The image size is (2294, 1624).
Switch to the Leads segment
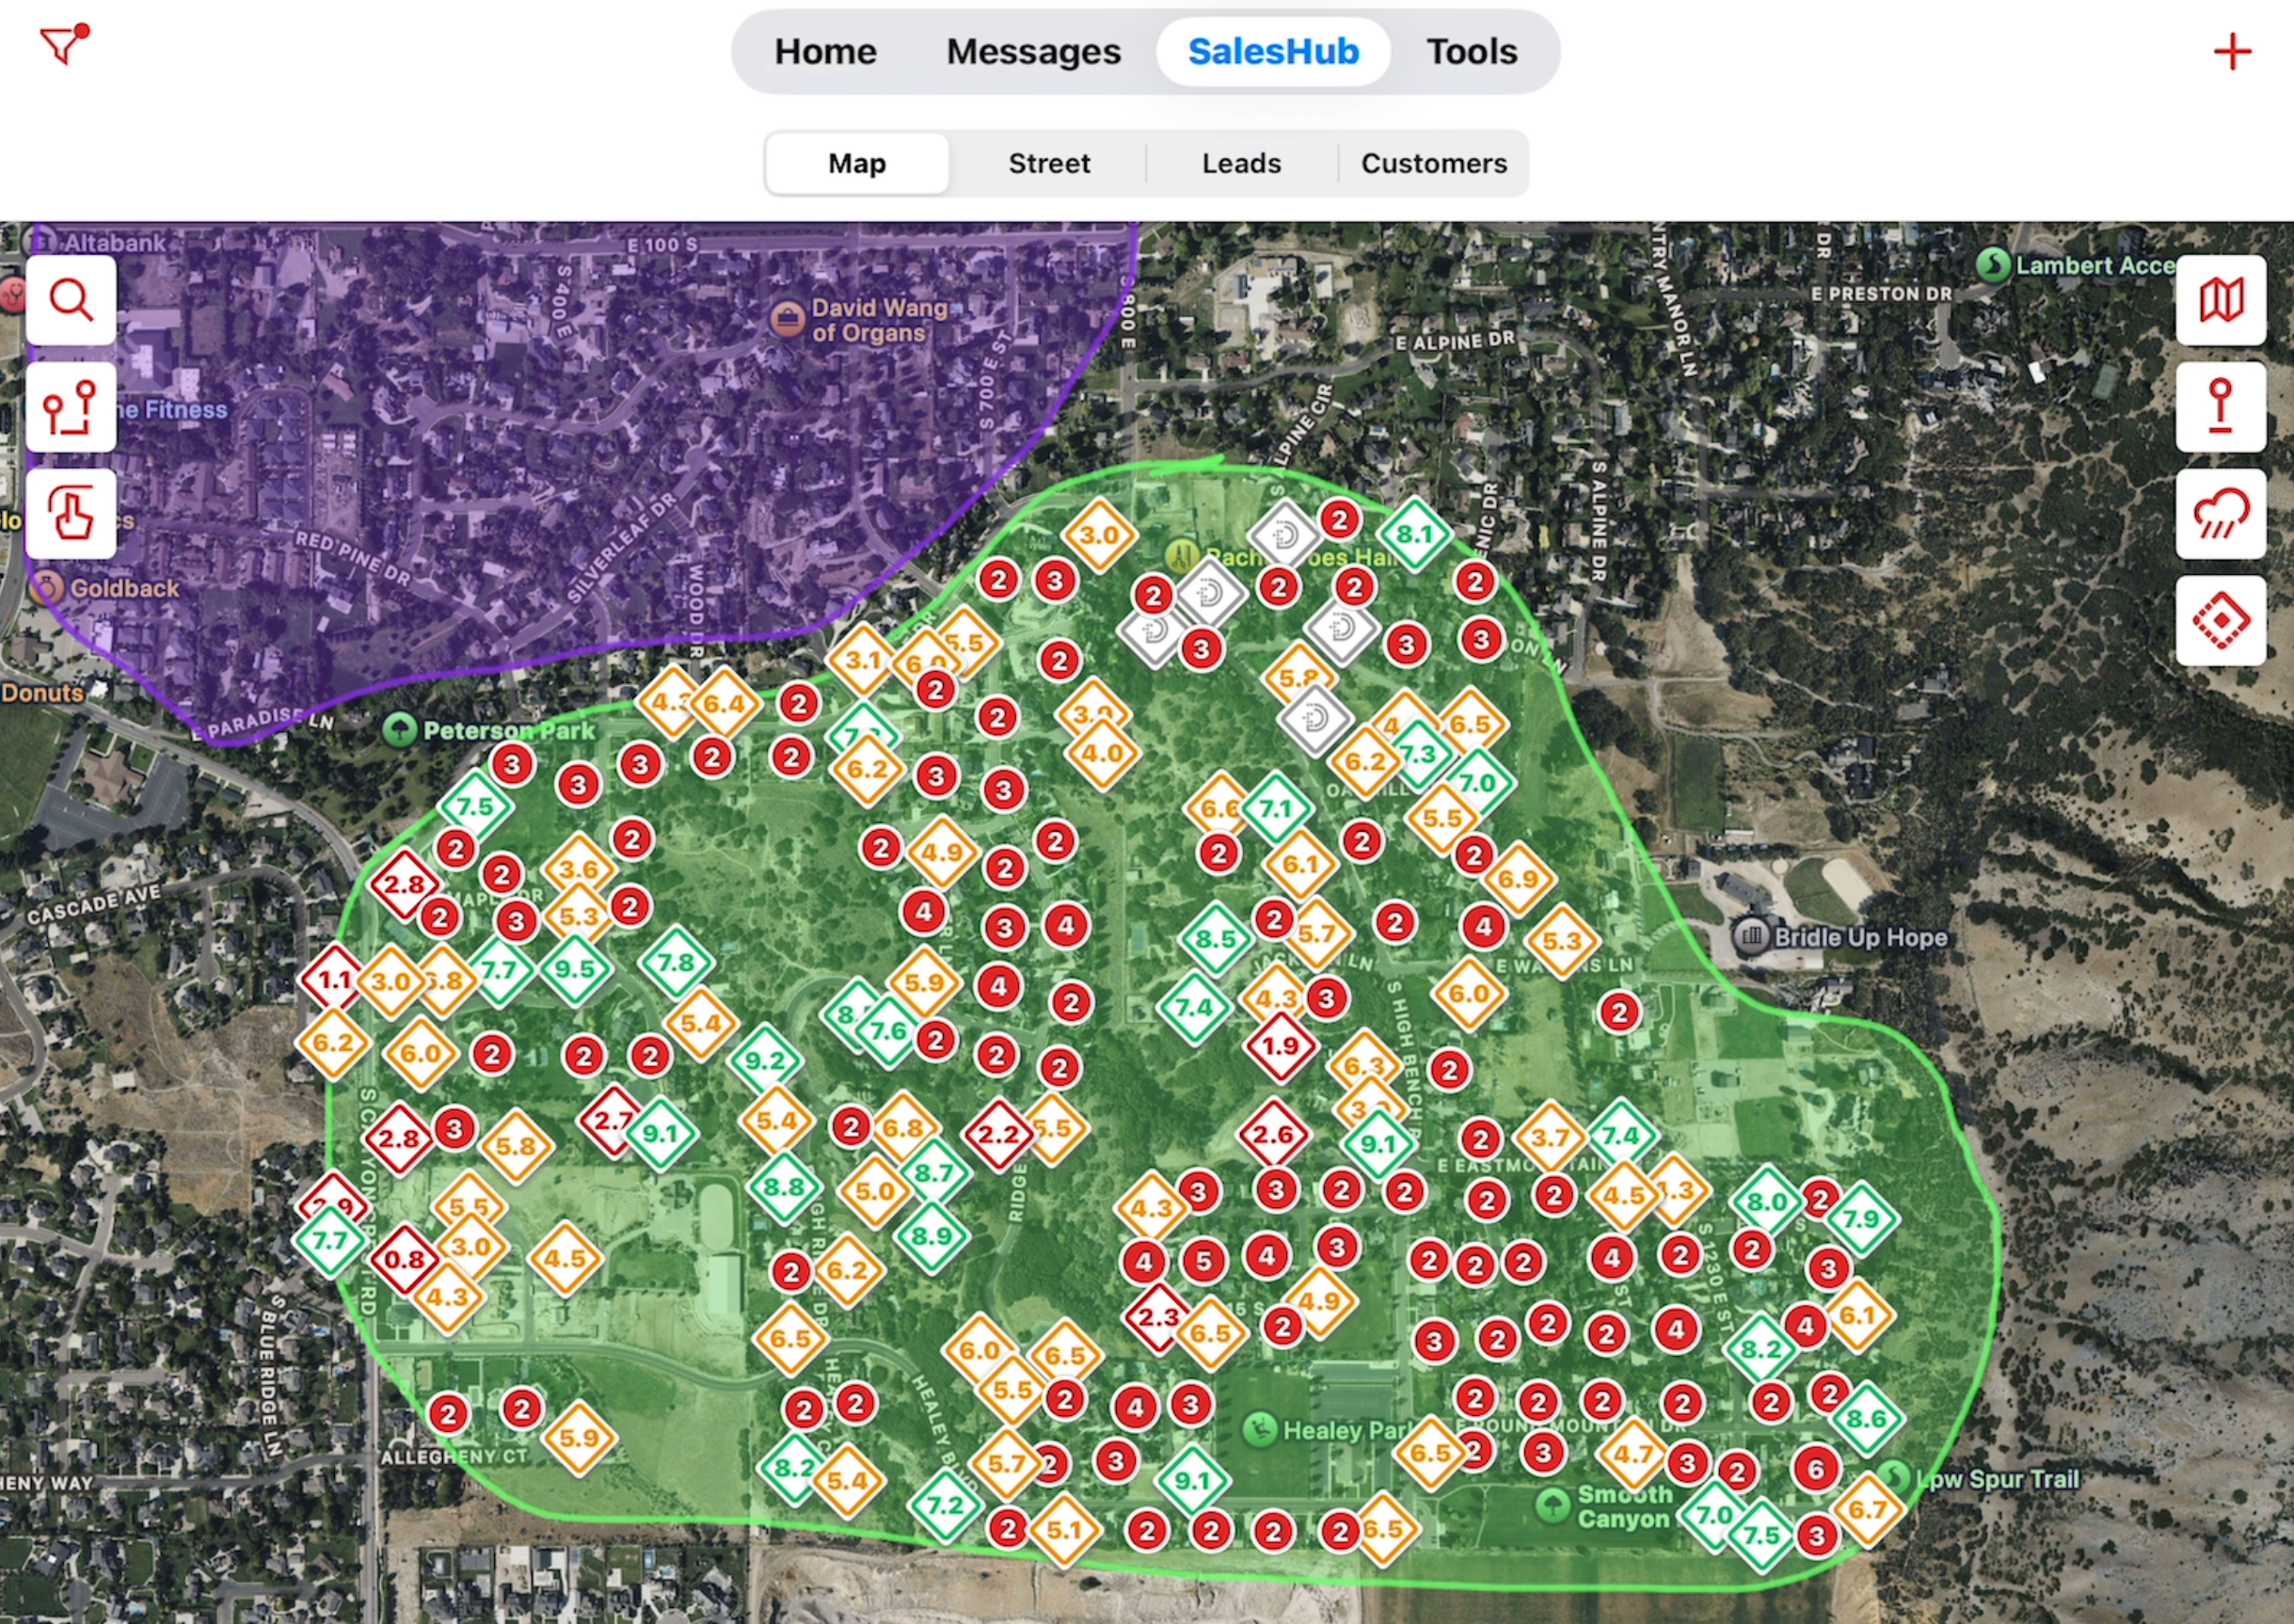pyautogui.click(x=1241, y=163)
